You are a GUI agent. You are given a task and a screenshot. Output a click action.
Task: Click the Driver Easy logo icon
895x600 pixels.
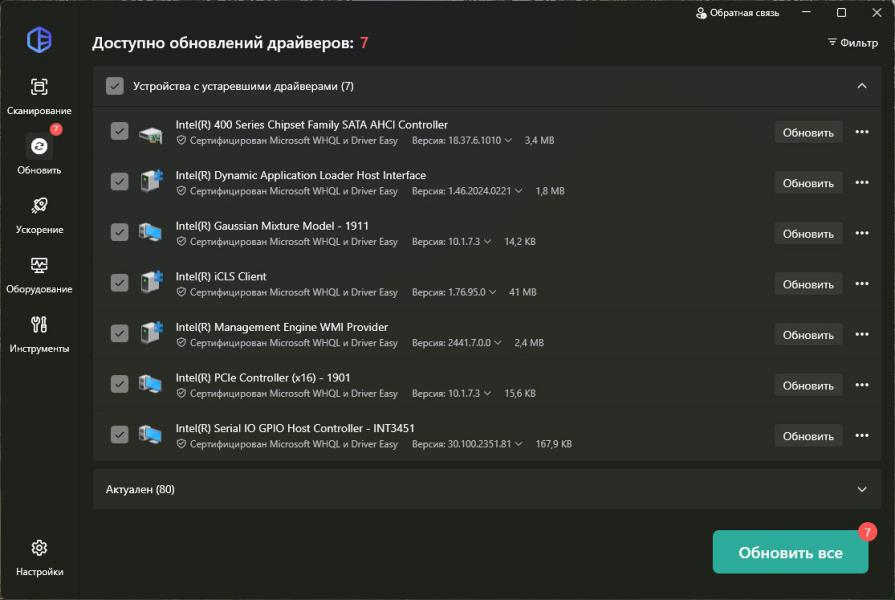pos(39,40)
